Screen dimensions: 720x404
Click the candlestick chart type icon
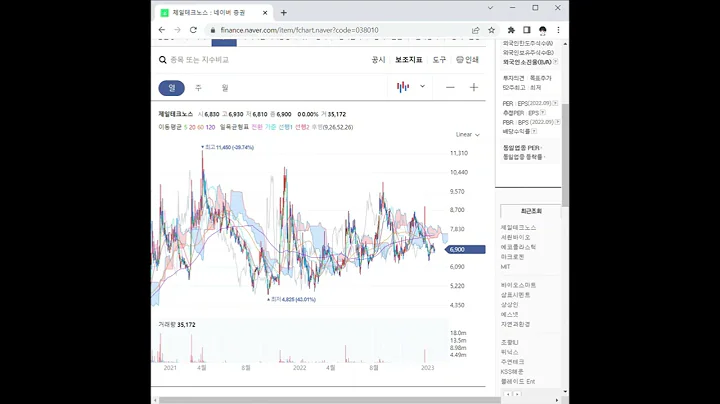[x=403, y=87]
